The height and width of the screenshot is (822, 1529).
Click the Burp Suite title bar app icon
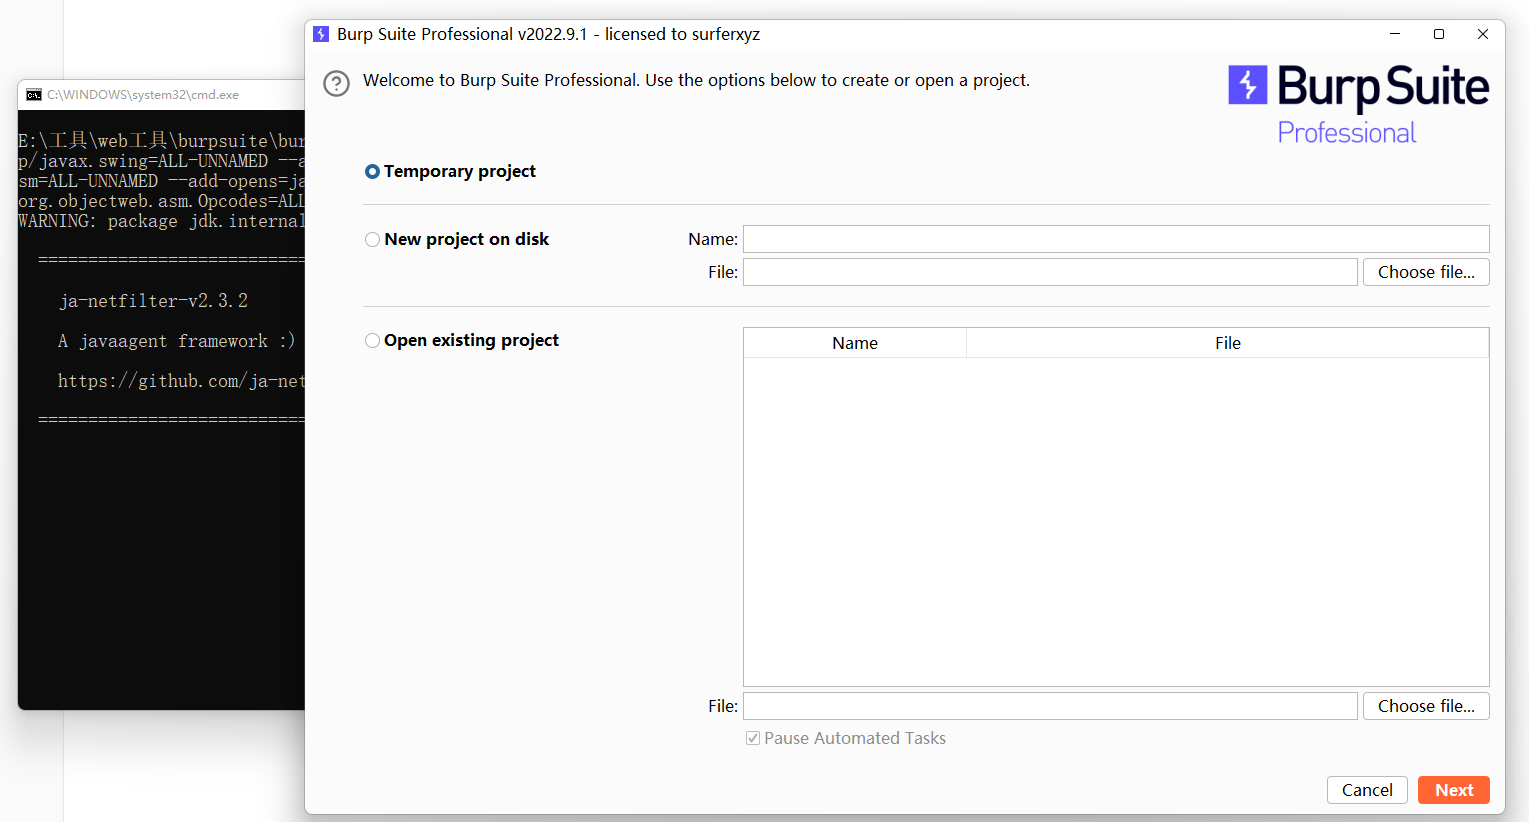(x=321, y=34)
